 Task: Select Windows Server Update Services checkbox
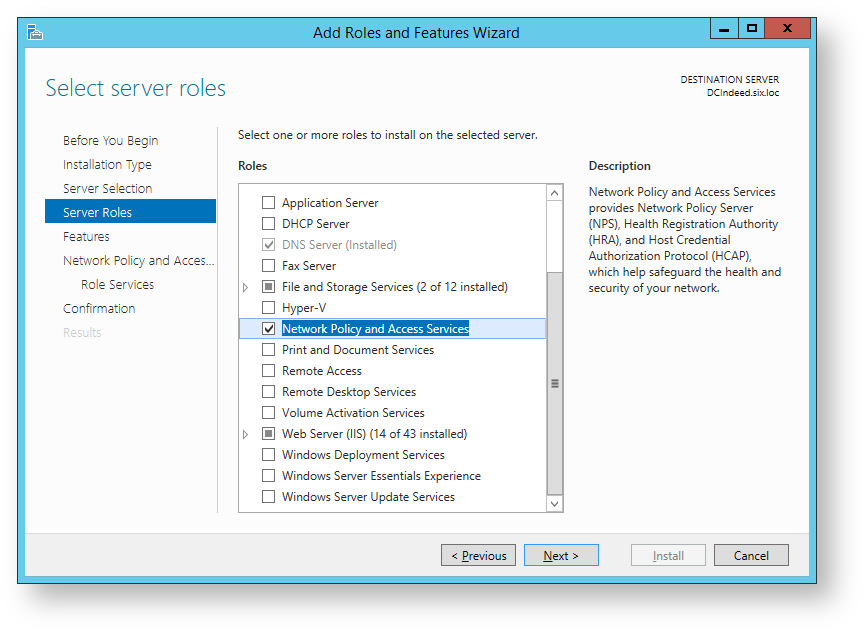tap(268, 497)
